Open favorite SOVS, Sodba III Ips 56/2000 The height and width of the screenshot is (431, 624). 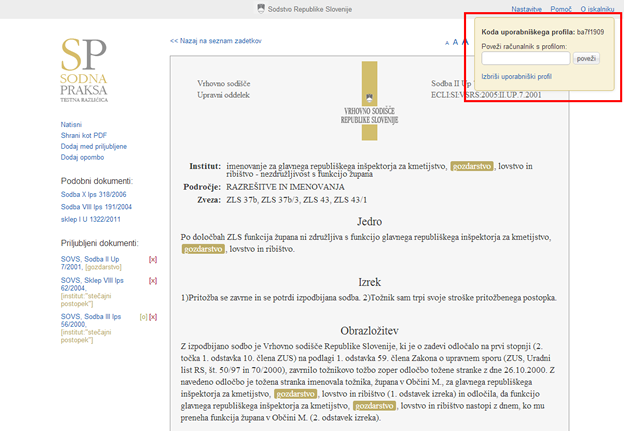[91, 320]
